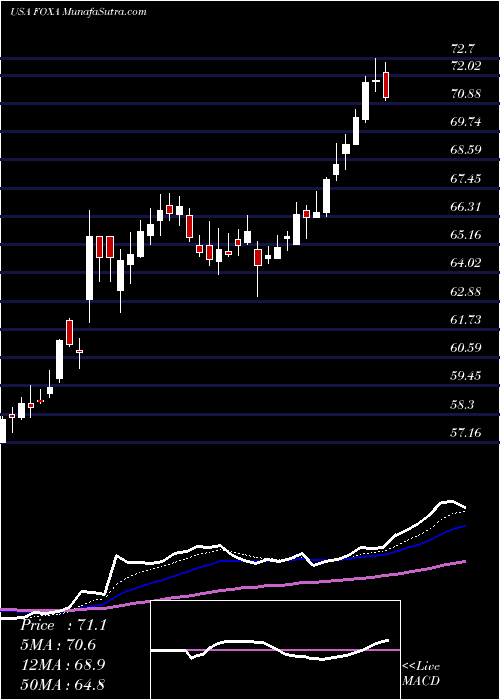Select the 58.3 price axis label
Image resolution: width=500 pixels, height=700 pixels.
pyautogui.click(x=463, y=405)
